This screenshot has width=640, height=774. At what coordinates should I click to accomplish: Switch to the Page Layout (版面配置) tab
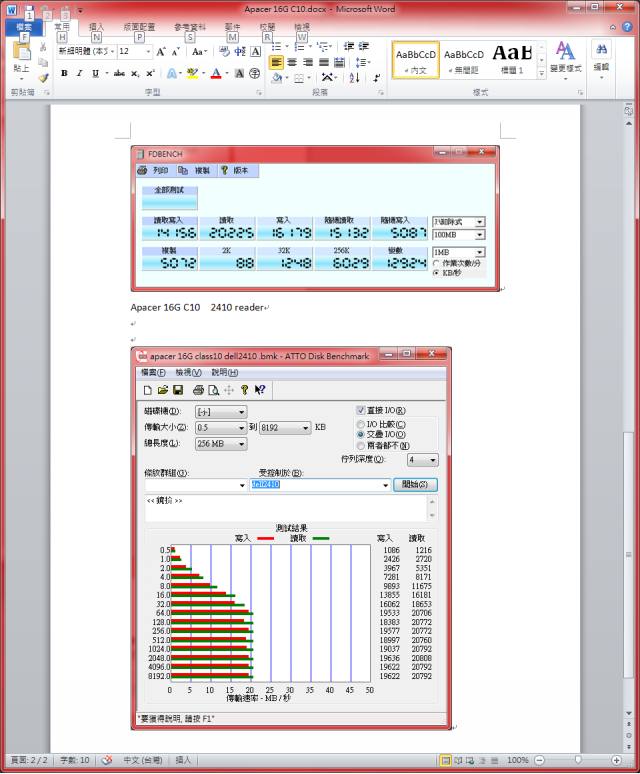click(139, 27)
